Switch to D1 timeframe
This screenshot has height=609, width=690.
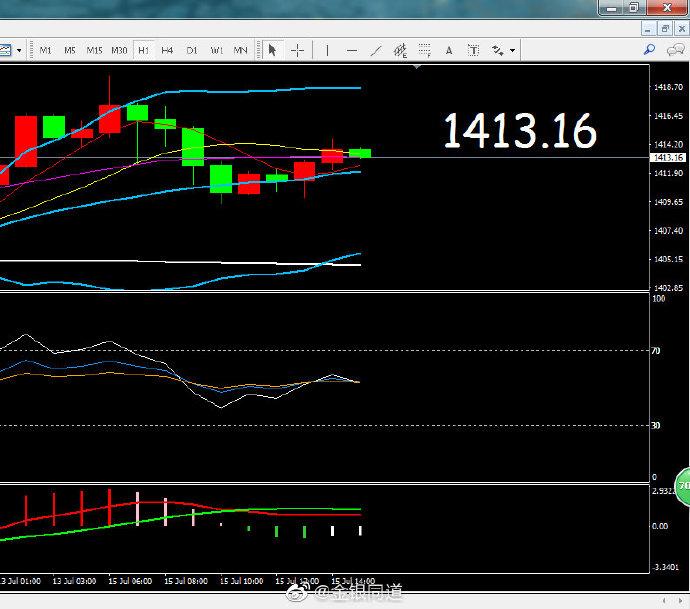(x=192, y=51)
